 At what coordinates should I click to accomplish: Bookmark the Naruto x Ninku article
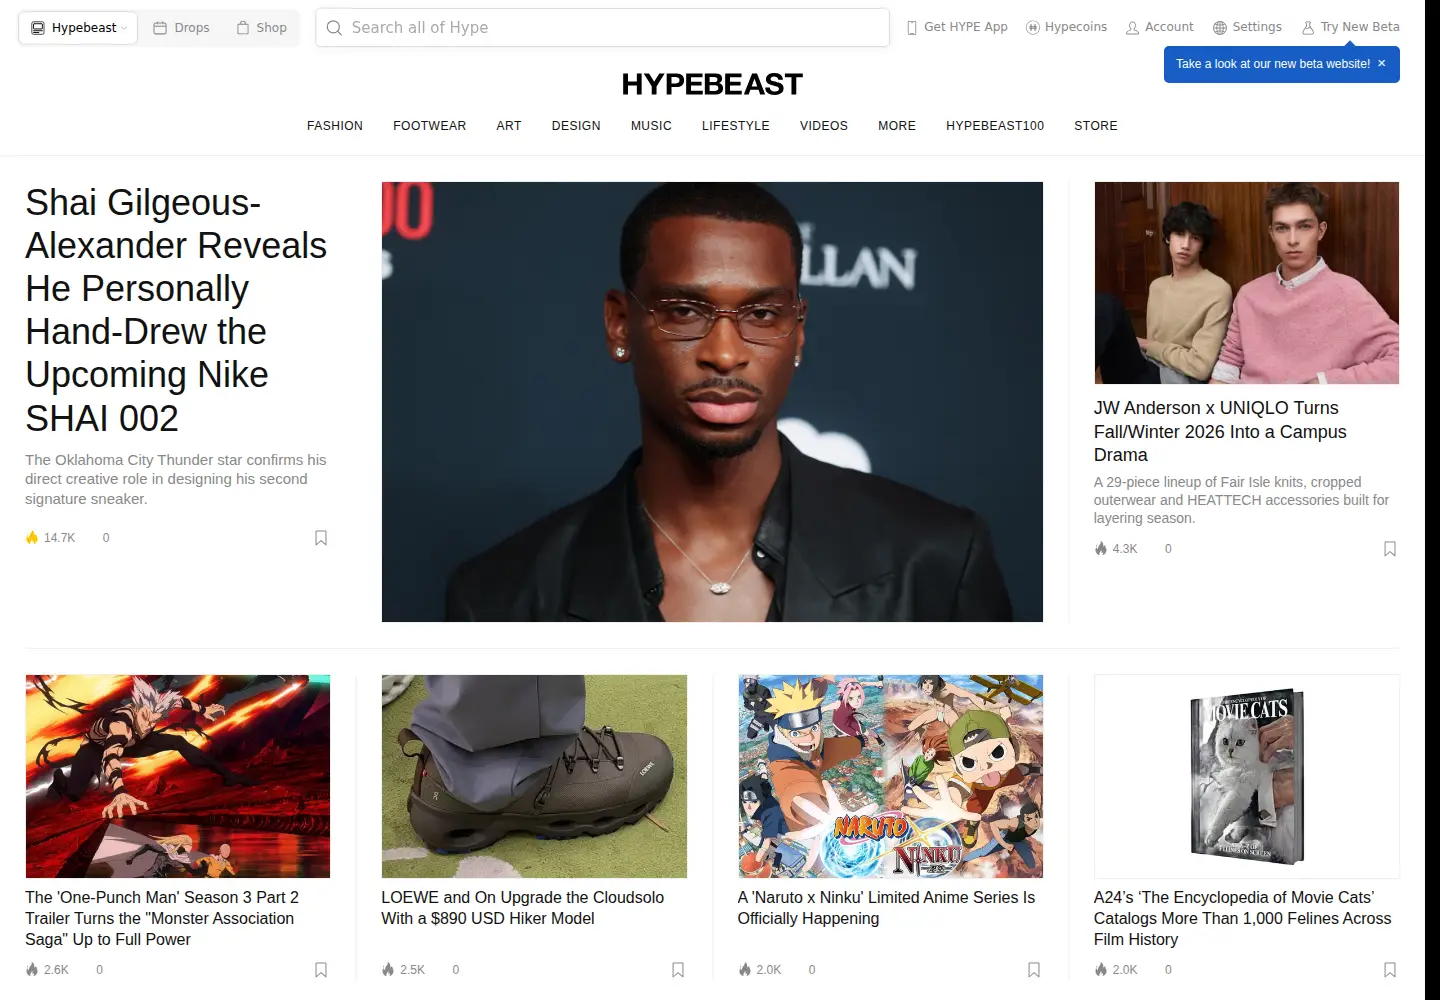pyautogui.click(x=1034, y=970)
